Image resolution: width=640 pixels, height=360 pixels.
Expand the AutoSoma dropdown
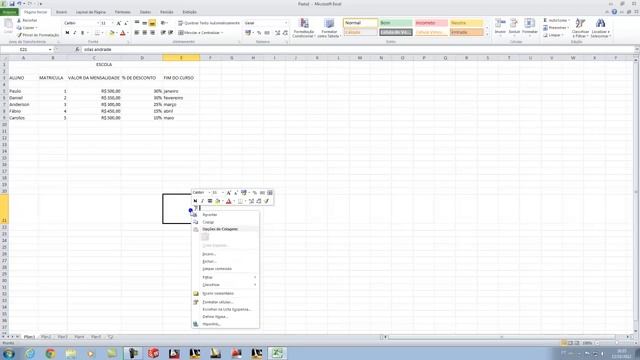(569, 20)
